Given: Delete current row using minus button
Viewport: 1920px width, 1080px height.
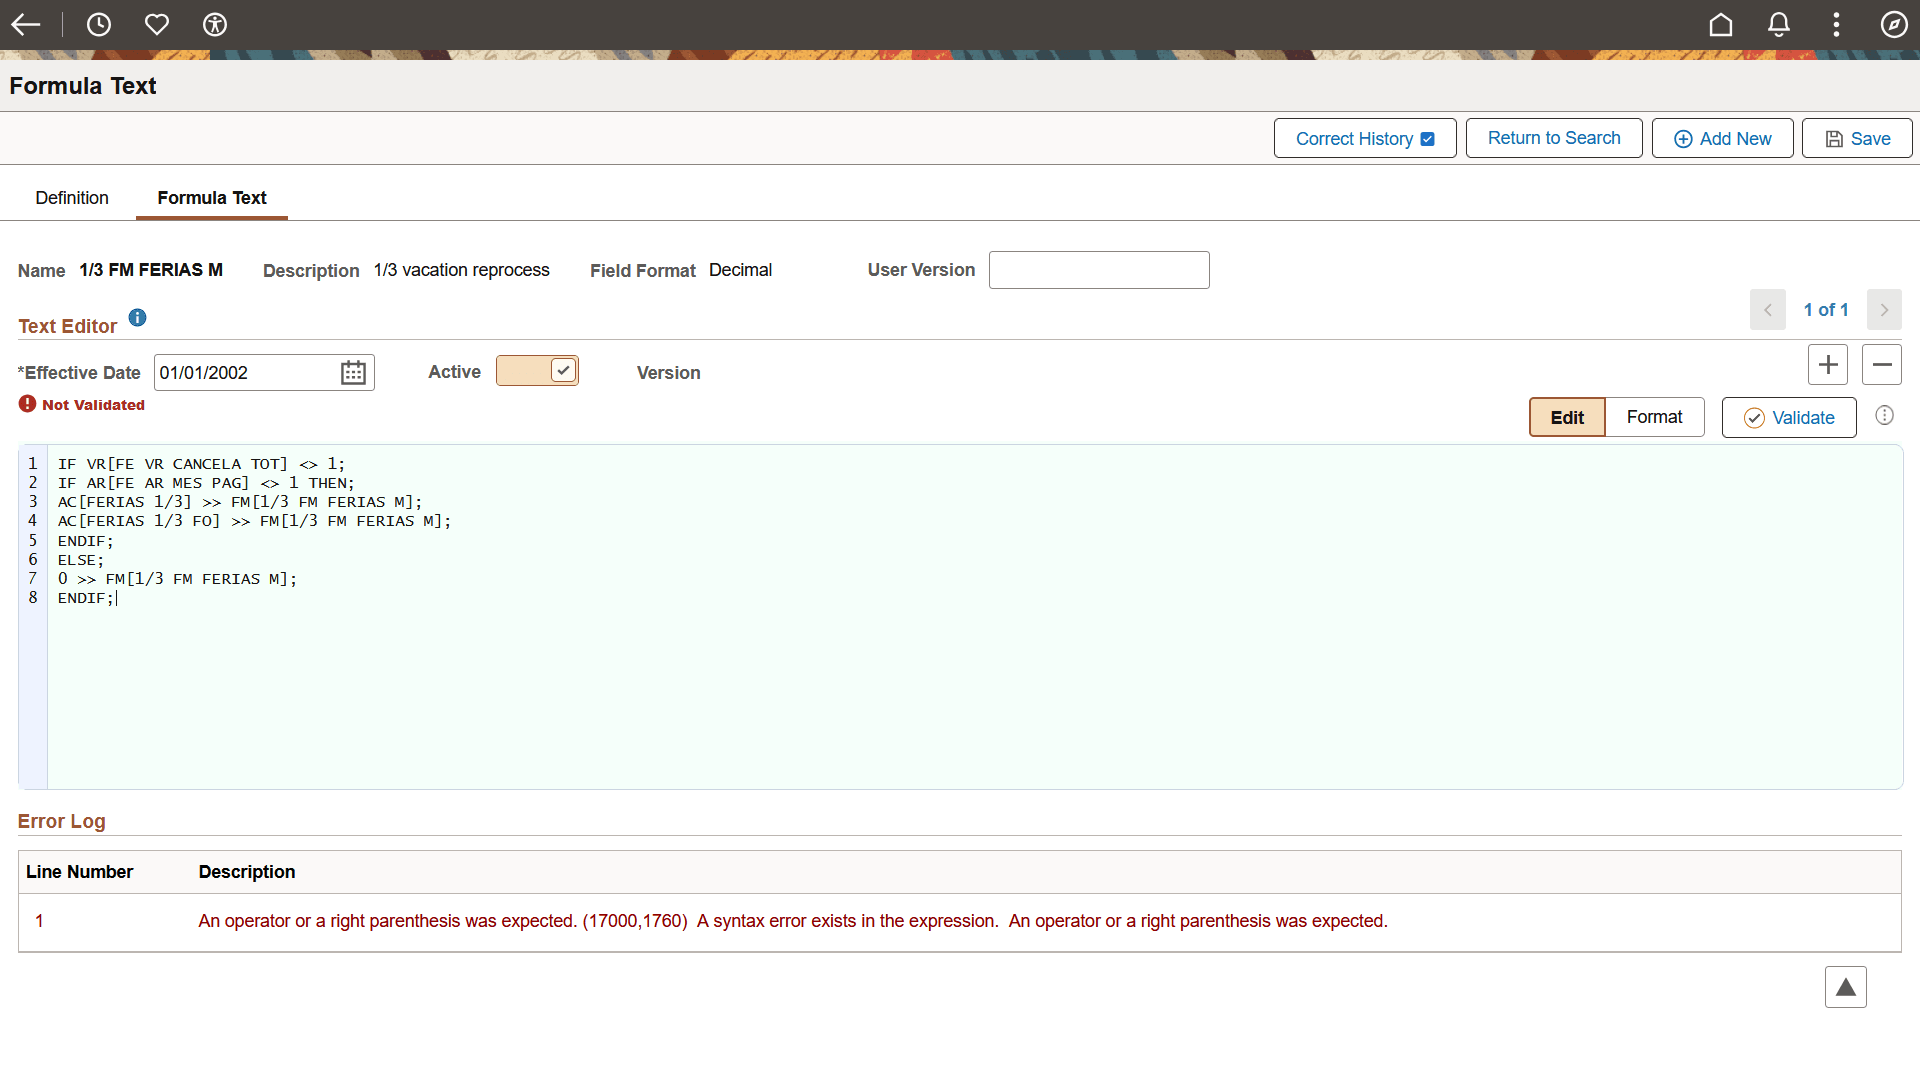Looking at the screenshot, I should 1881,364.
